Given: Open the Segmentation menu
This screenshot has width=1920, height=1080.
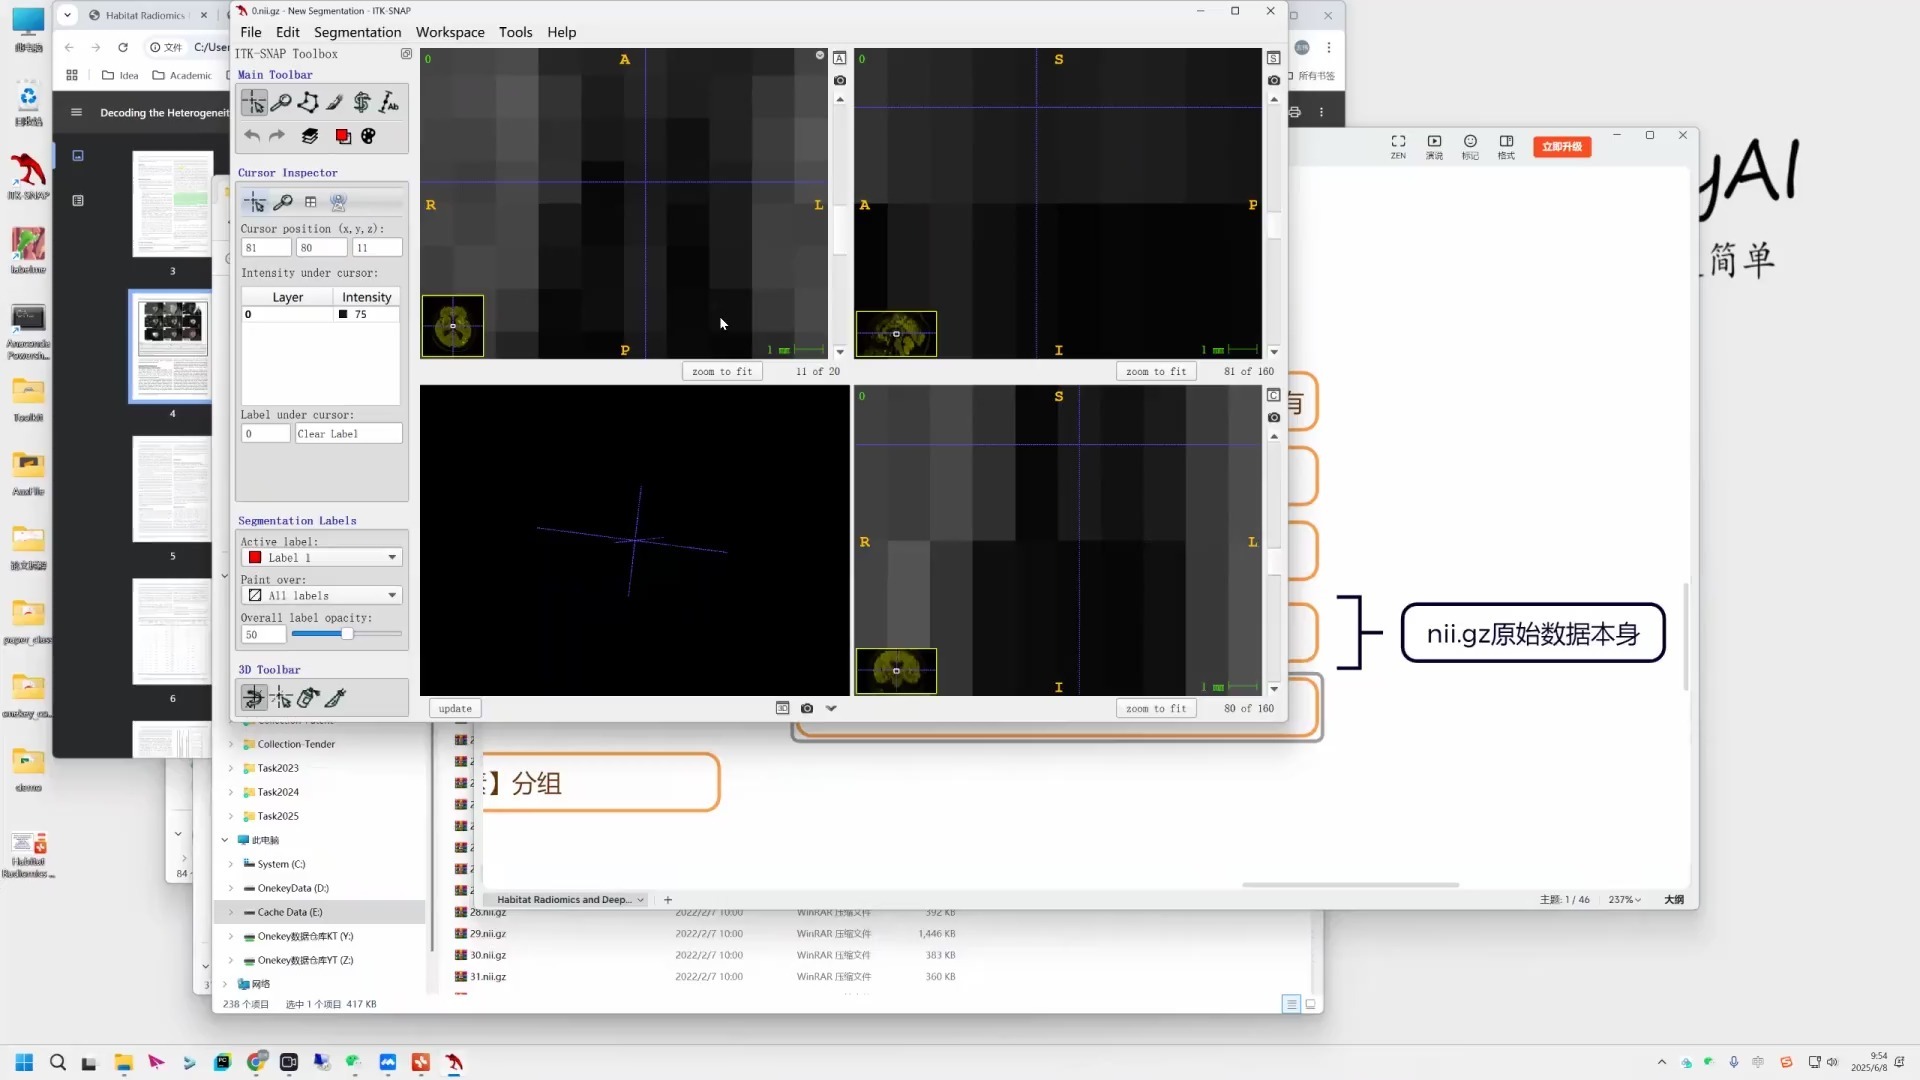Looking at the screenshot, I should [357, 32].
